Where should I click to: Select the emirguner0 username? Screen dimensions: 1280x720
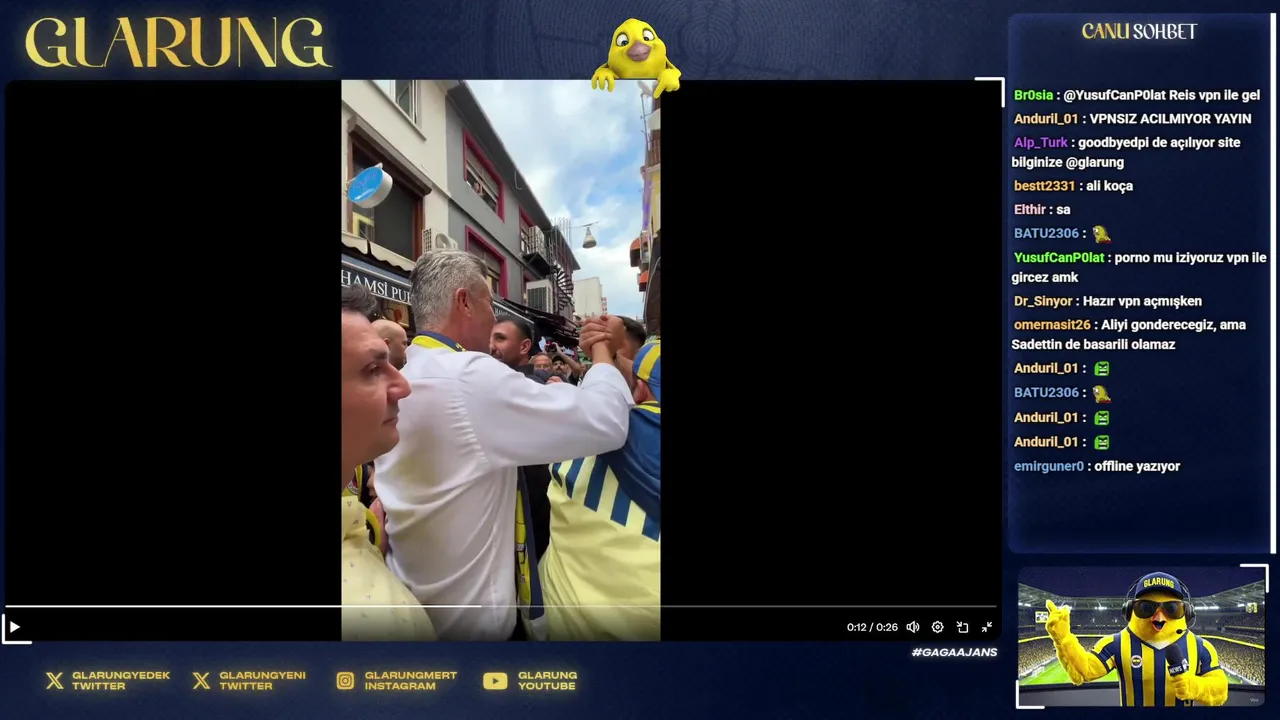[1049, 466]
